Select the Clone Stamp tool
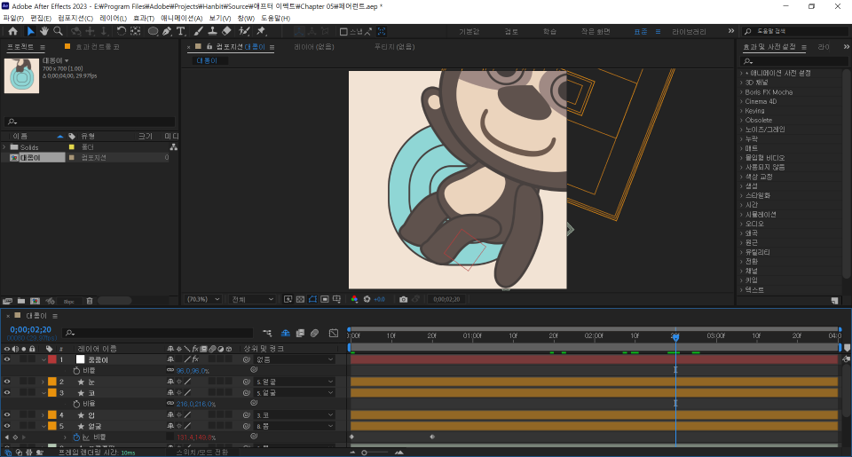The image size is (852, 457). 212,32
